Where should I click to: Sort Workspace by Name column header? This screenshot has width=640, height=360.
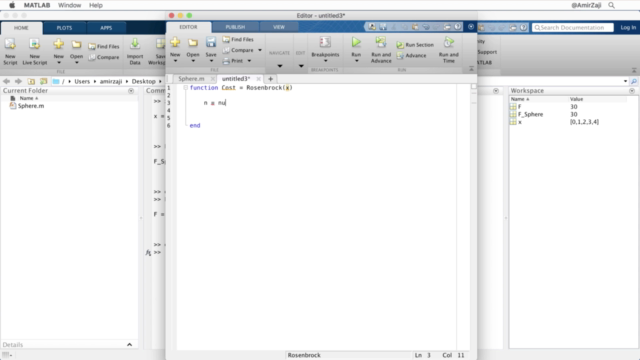coord(520,99)
